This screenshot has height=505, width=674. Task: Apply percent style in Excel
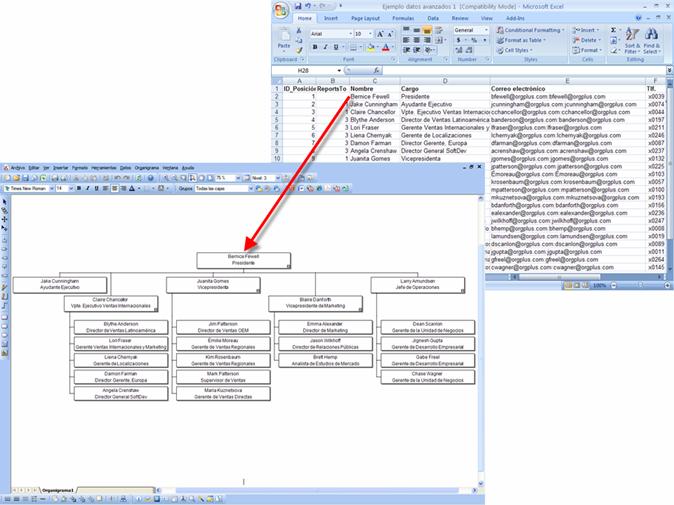coord(474,40)
